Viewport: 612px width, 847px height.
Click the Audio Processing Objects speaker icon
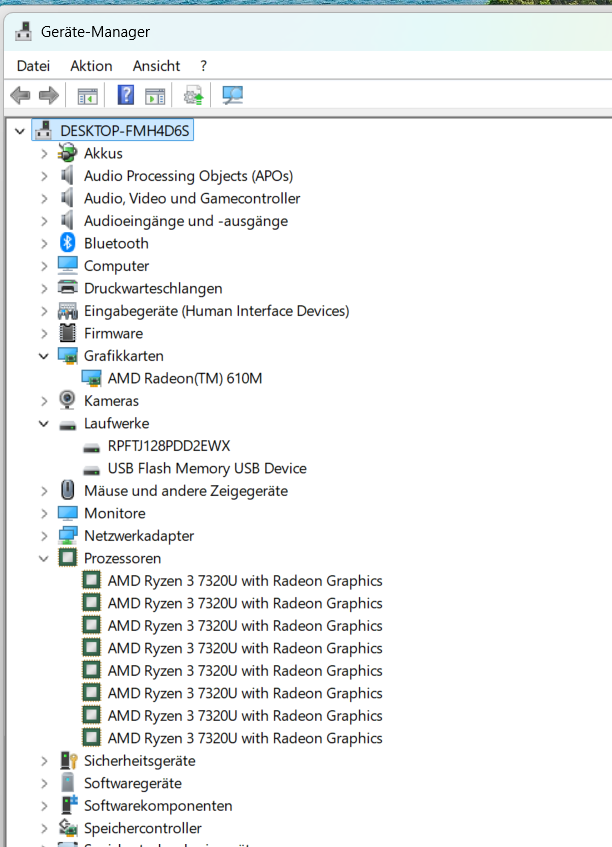coord(67,176)
